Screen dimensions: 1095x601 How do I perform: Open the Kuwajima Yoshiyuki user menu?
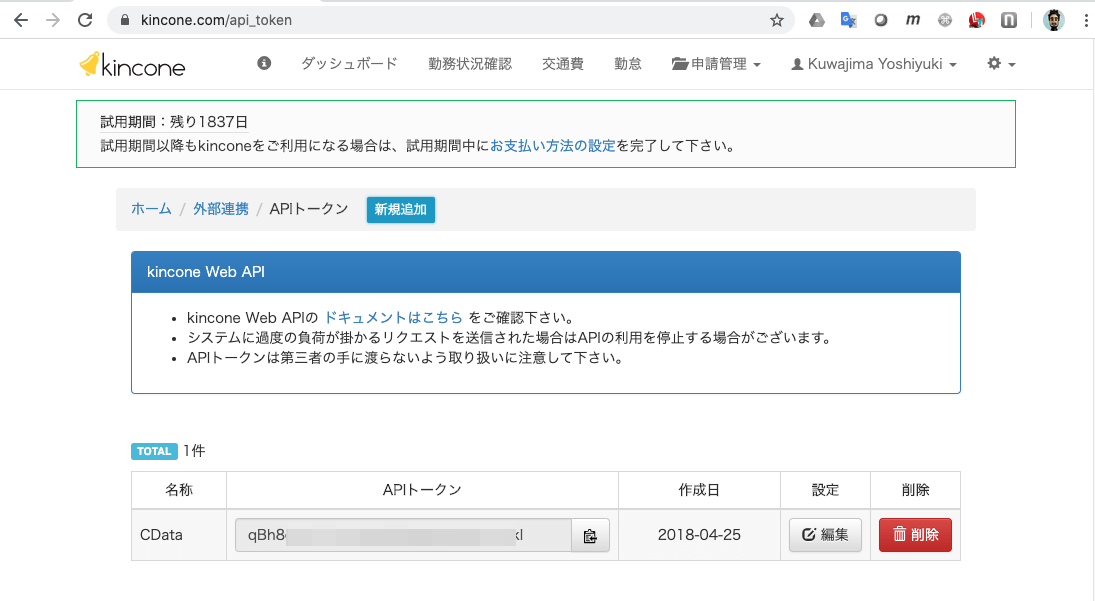point(874,64)
